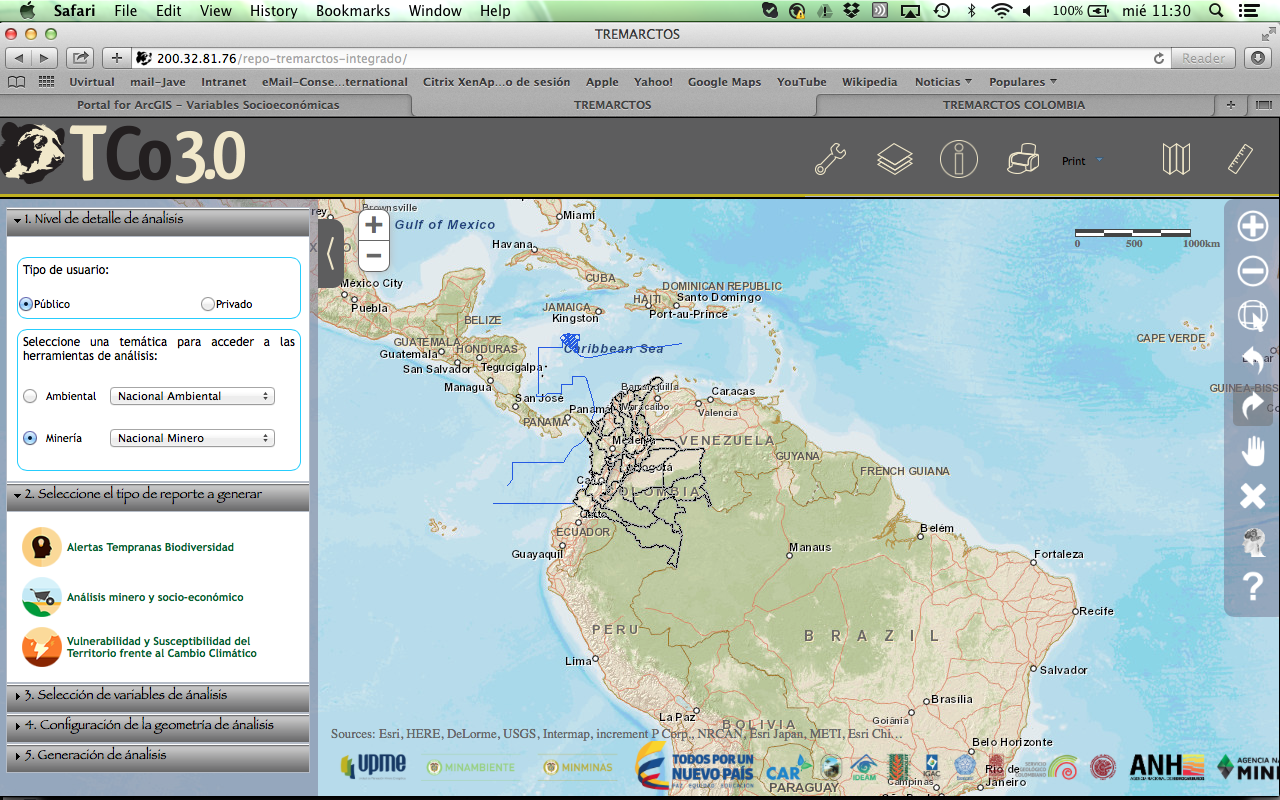Viewport: 1280px width, 800px height.
Task: Open the Nacional Minero dropdown
Action: (192, 438)
